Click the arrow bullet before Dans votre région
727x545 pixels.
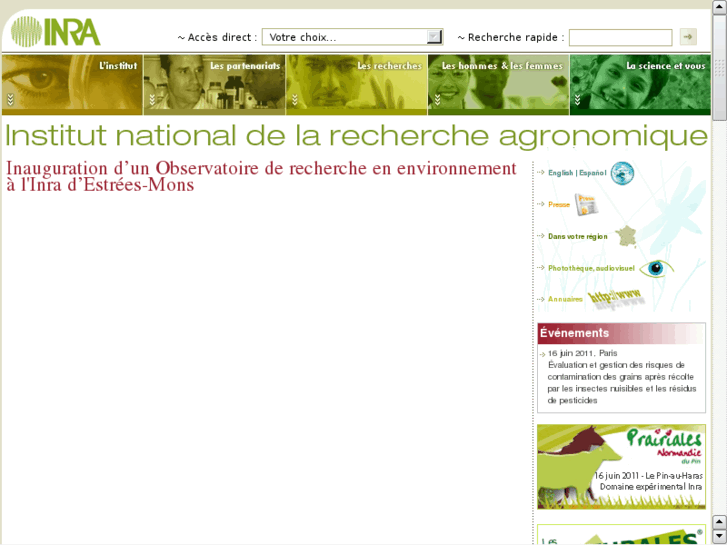click(541, 236)
